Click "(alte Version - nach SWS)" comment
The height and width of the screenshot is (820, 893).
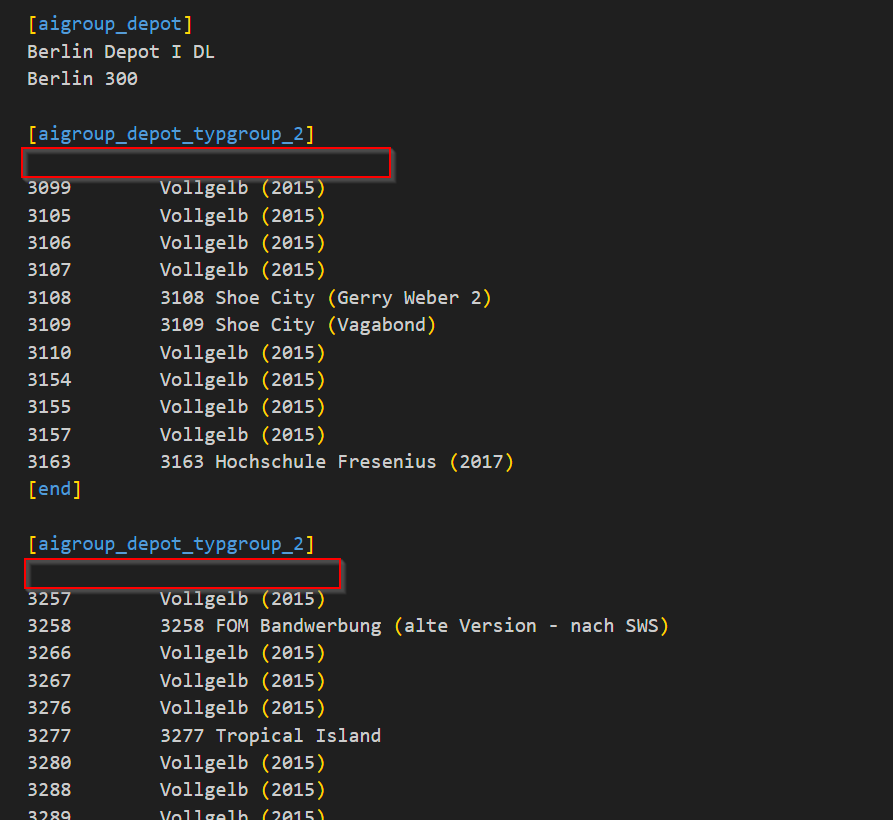pyautogui.click(x=530, y=626)
